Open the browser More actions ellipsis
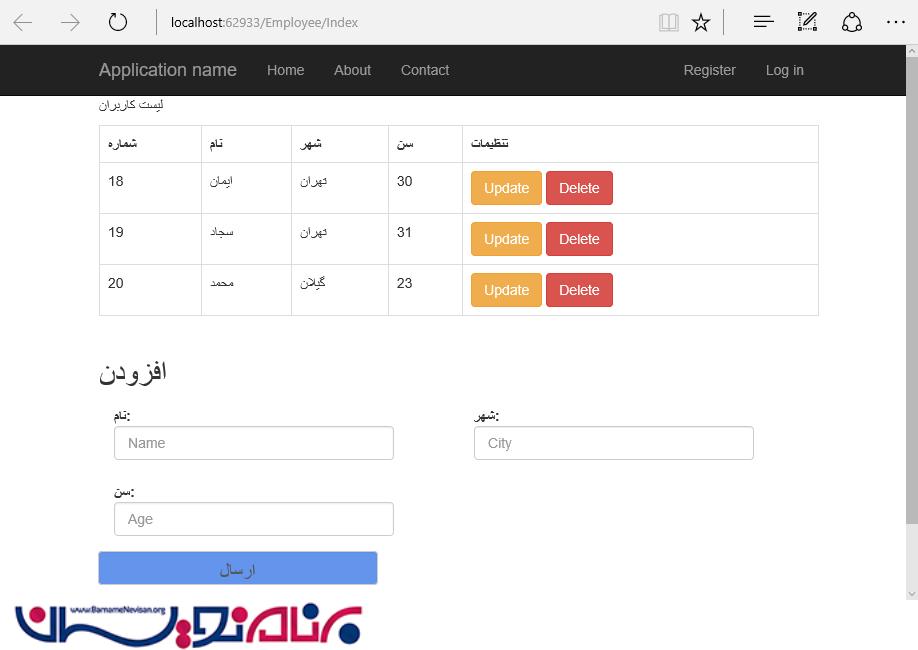Image resolution: width=918 pixels, height=650 pixels. click(895, 22)
